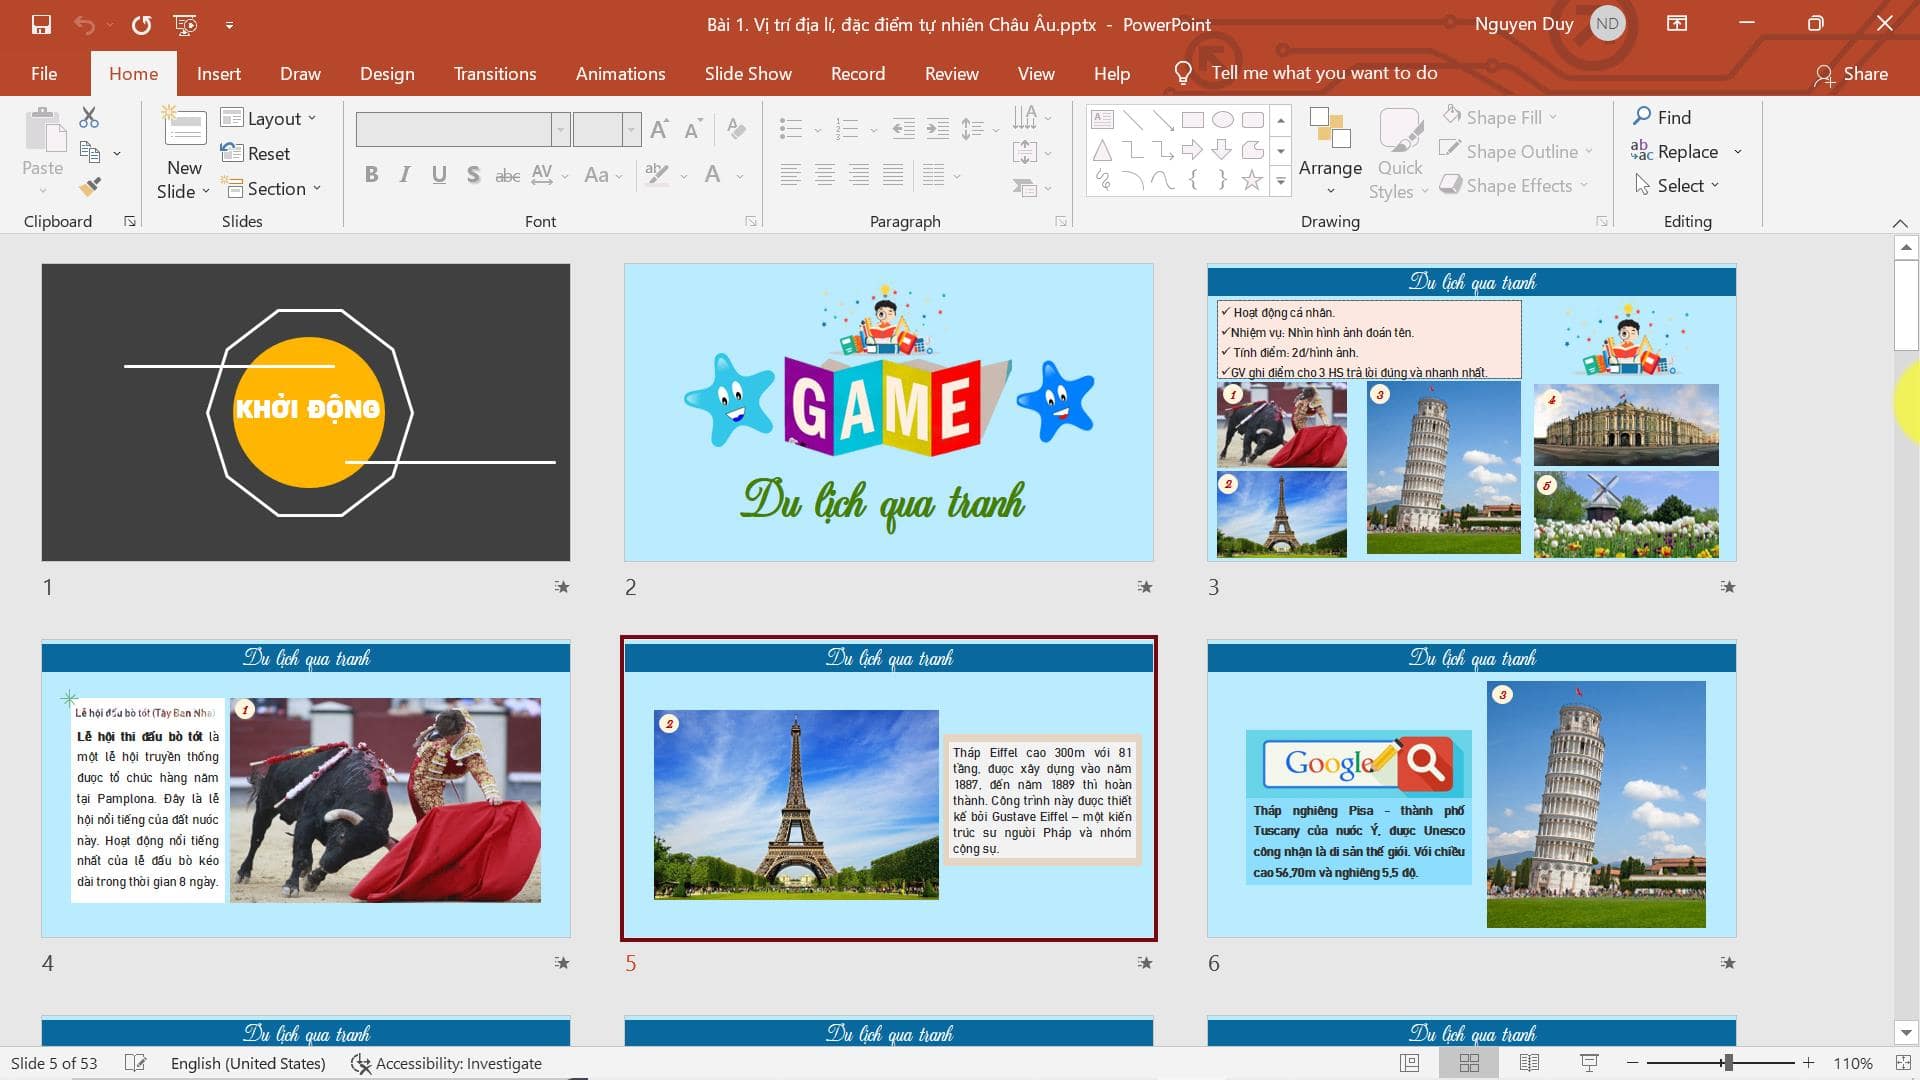
Task: Click Clear All Formatting icon
Action: coord(736,129)
